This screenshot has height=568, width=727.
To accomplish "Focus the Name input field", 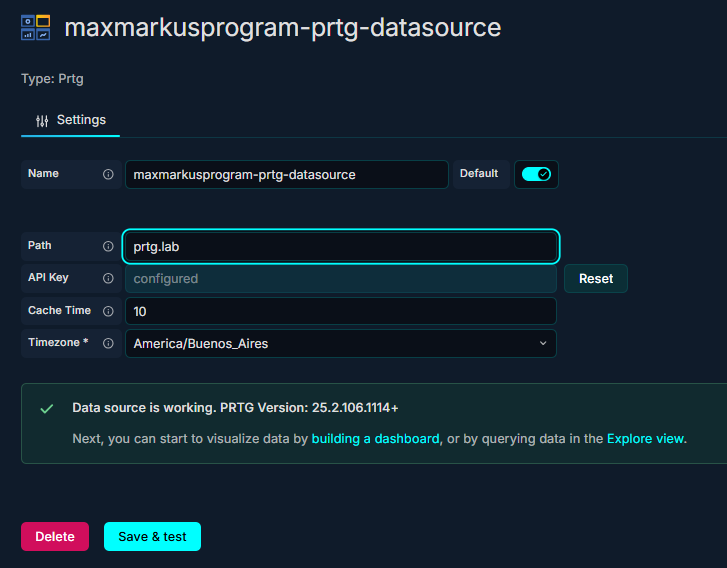I will coord(287,174).
